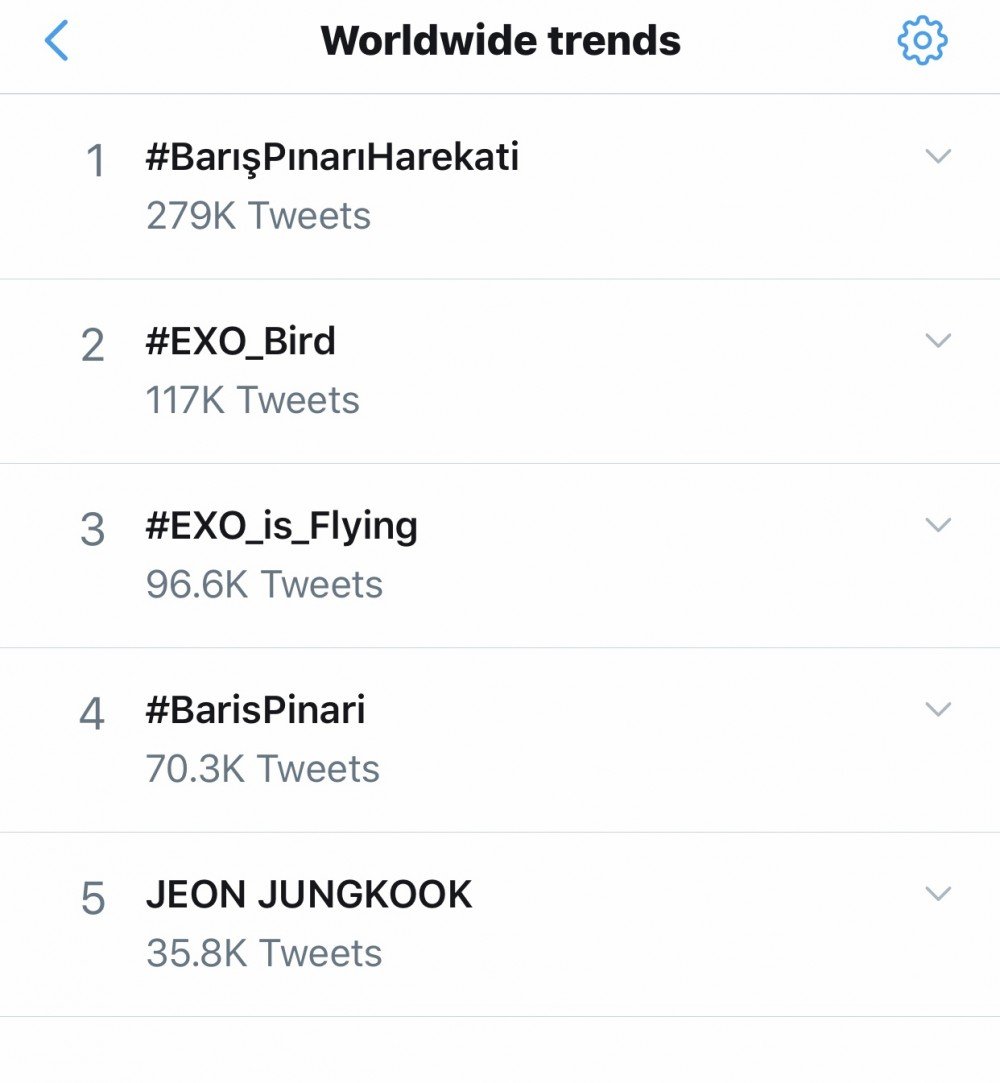The height and width of the screenshot is (1083, 1000).
Task: Select rank number 3 trend row
Action: (x=500, y=556)
